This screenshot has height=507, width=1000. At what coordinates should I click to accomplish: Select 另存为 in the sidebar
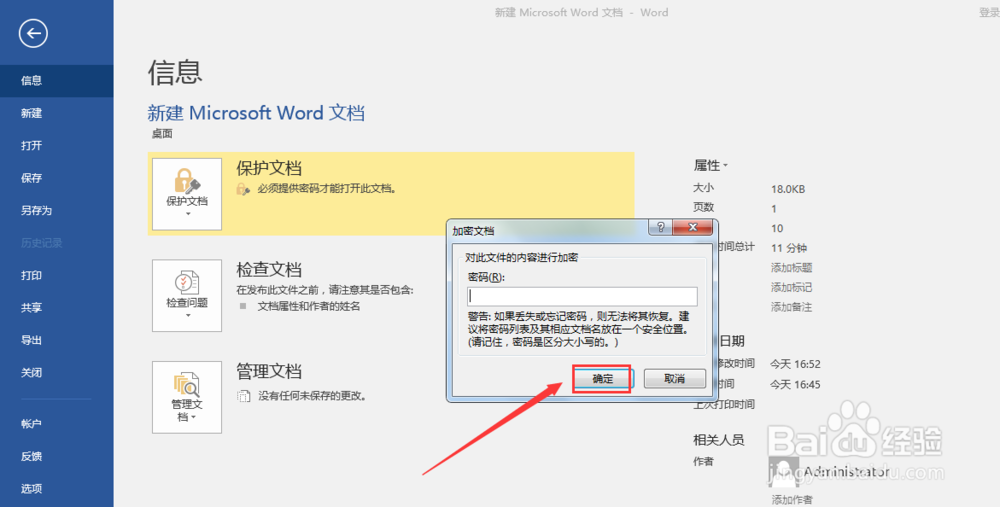57,210
